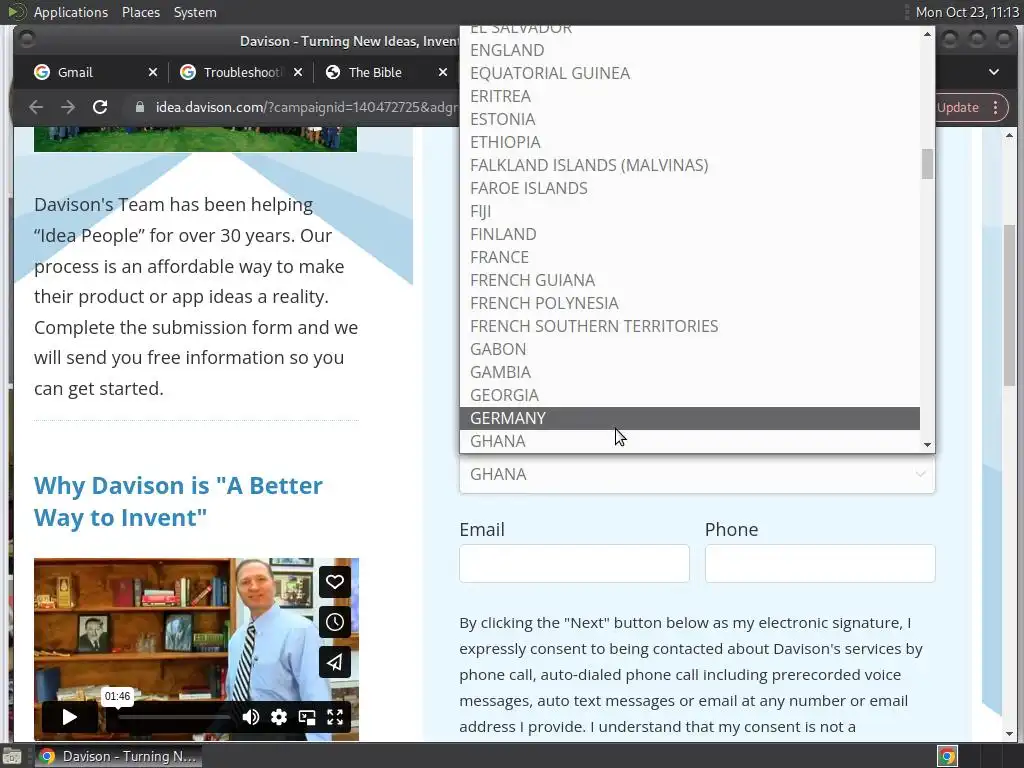
Task: Select ETHIOPIA from the country list
Action: 690,142
